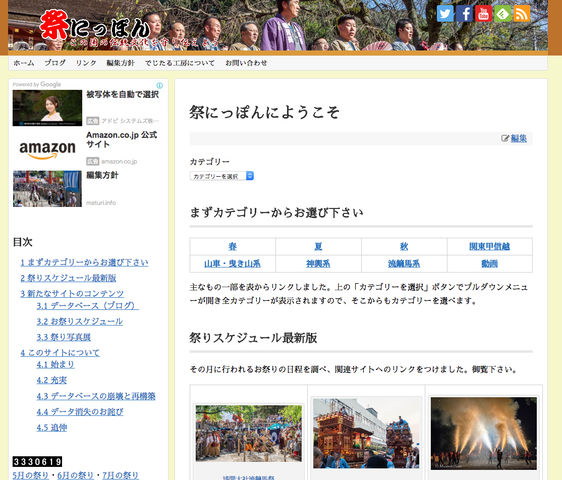Viewport: 562px width, 480px height.
Task: Click the 祭にっぽんにようこそ page heading
Action: point(265,112)
